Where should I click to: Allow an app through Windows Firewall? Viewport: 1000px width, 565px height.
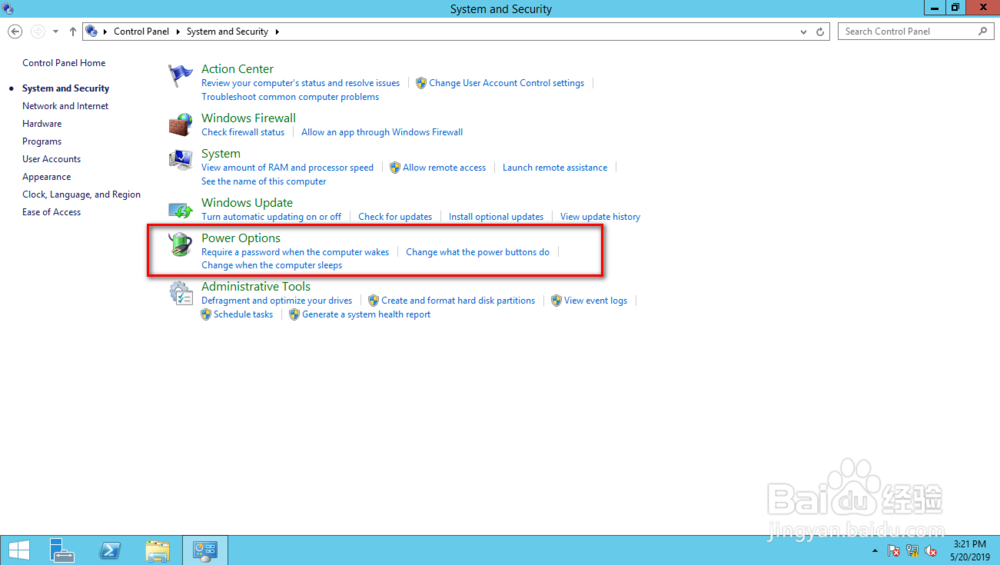pyautogui.click(x=382, y=132)
